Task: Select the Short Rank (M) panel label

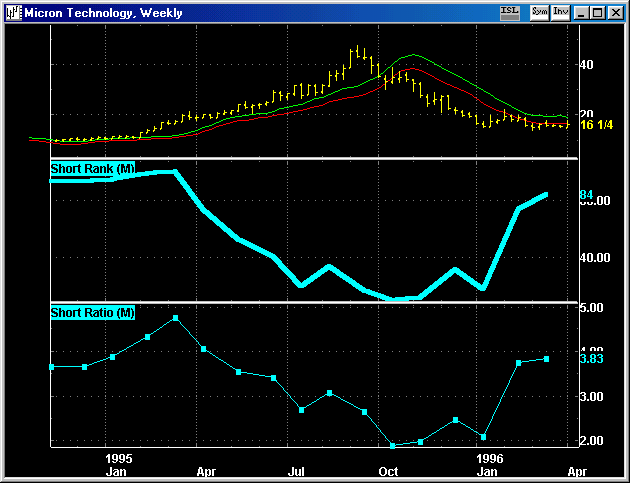Action: 92,168
